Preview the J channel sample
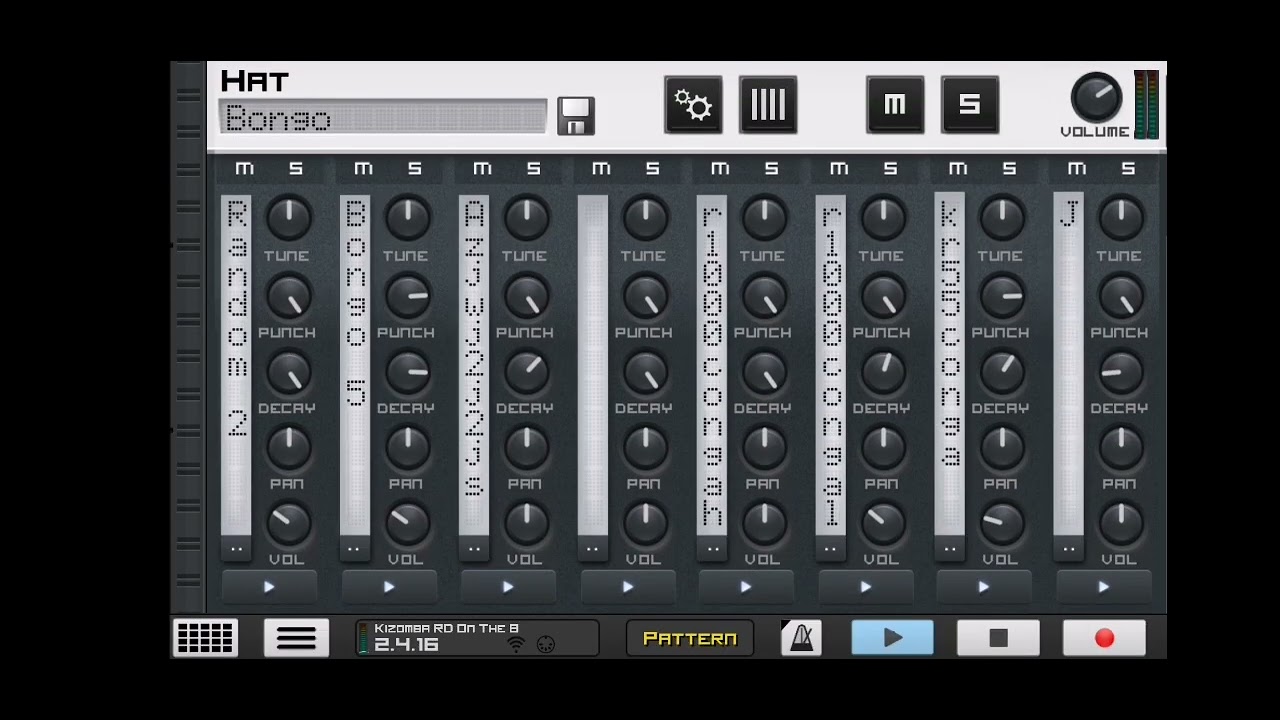This screenshot has height=720, width=1280. coord(1103,587)
